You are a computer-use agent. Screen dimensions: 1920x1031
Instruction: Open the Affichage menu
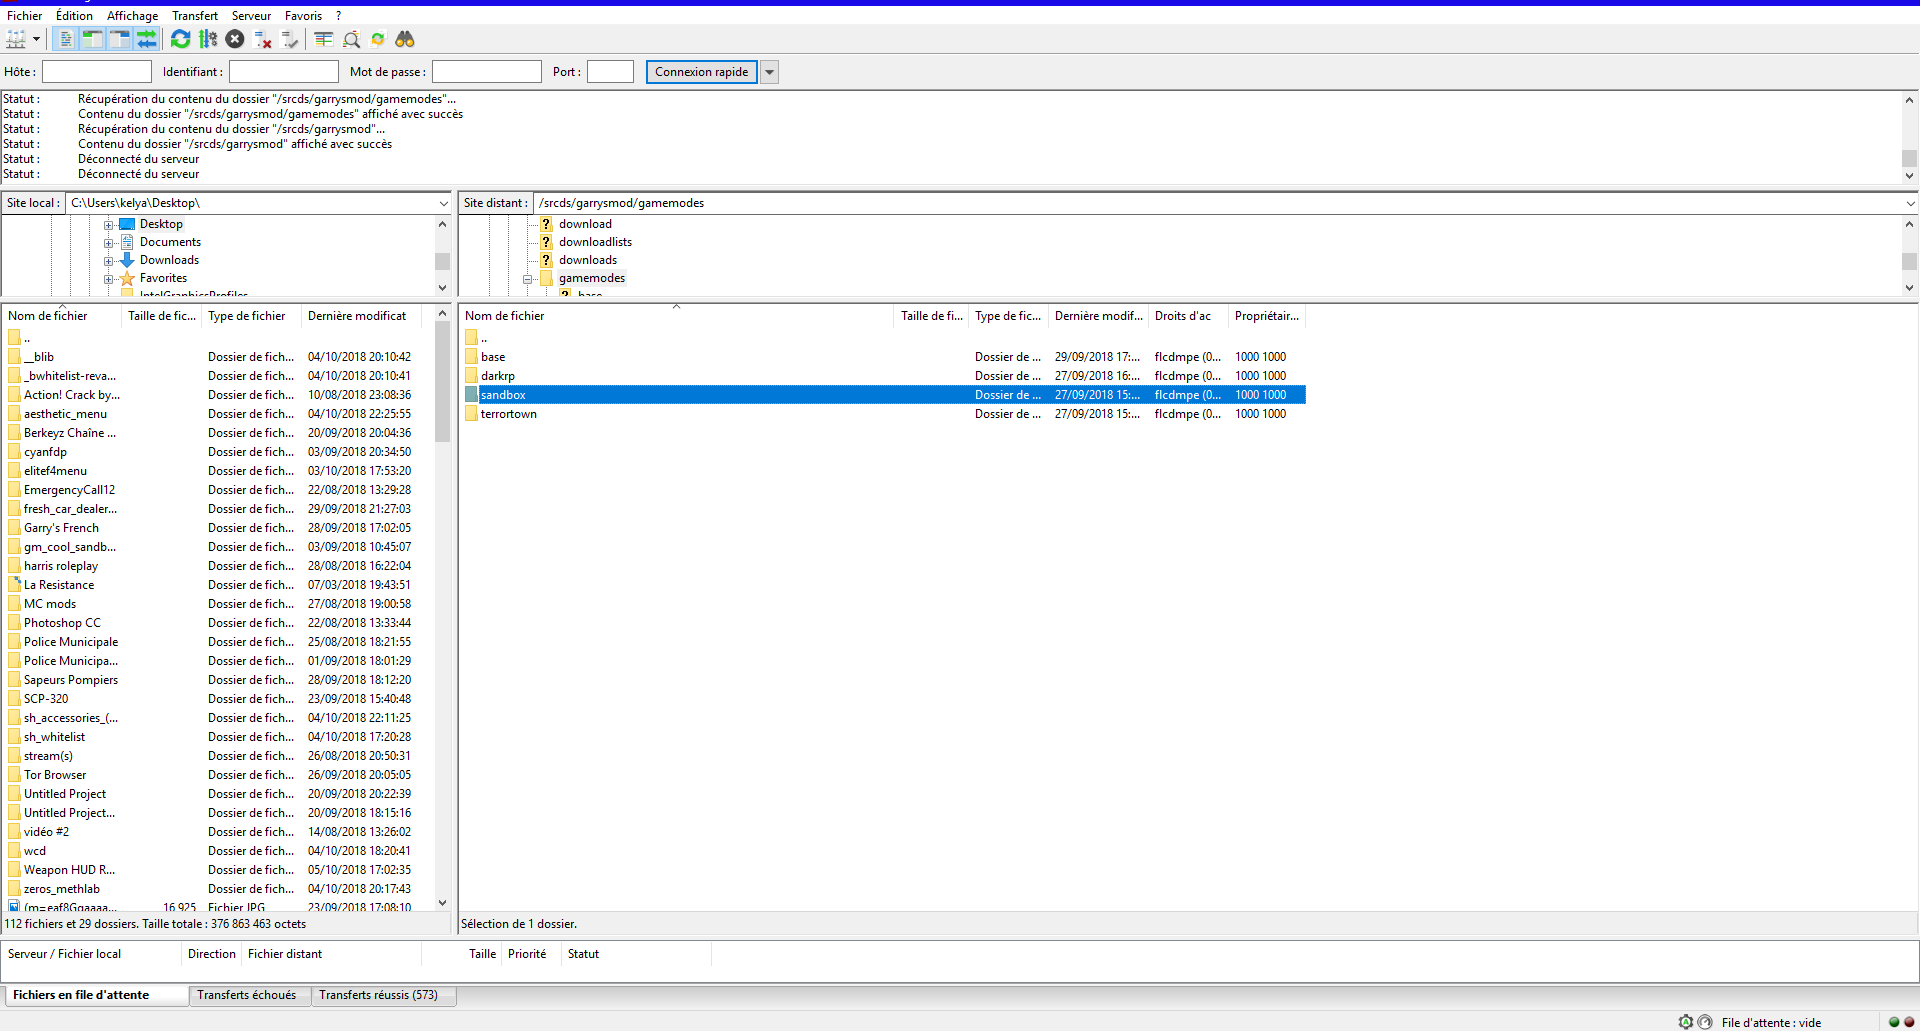(x=132, y=16)
